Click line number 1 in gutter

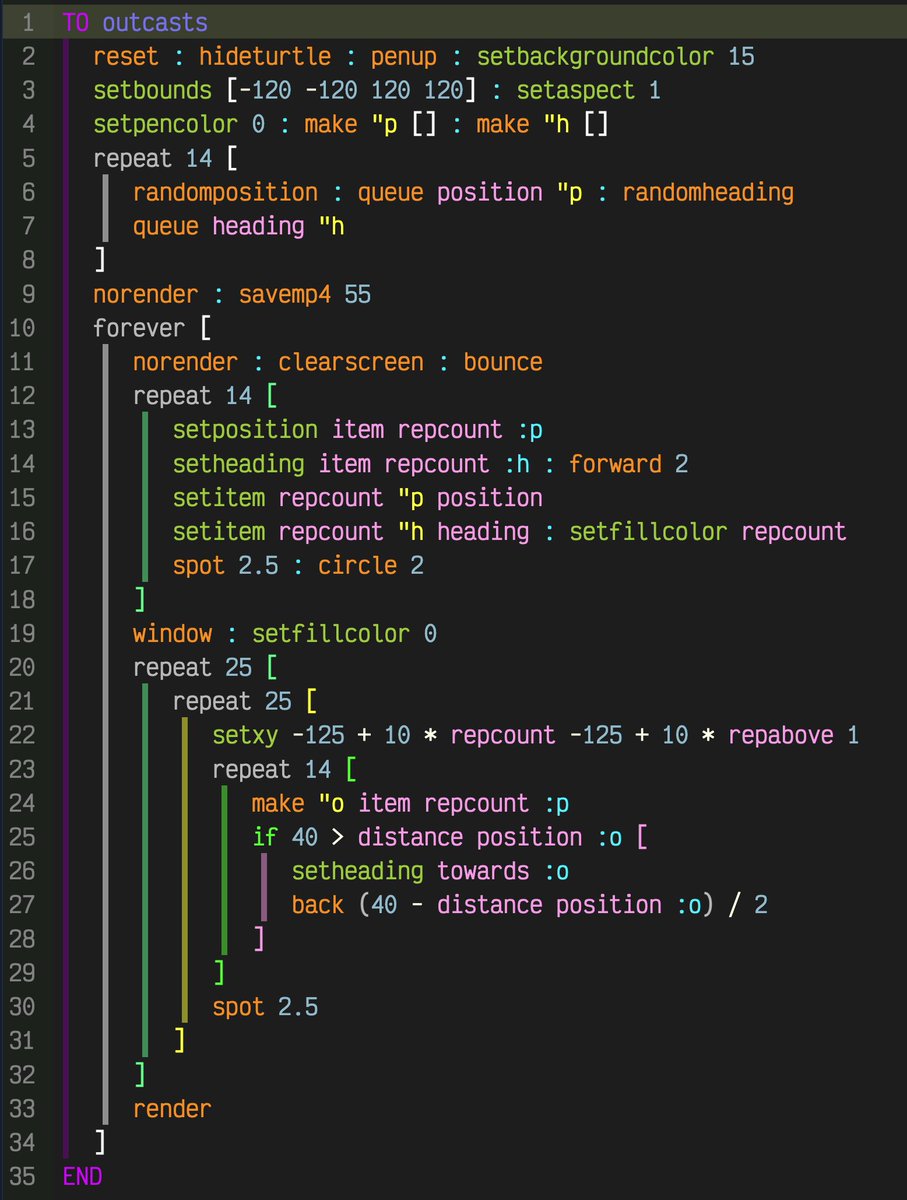[26, 22]
